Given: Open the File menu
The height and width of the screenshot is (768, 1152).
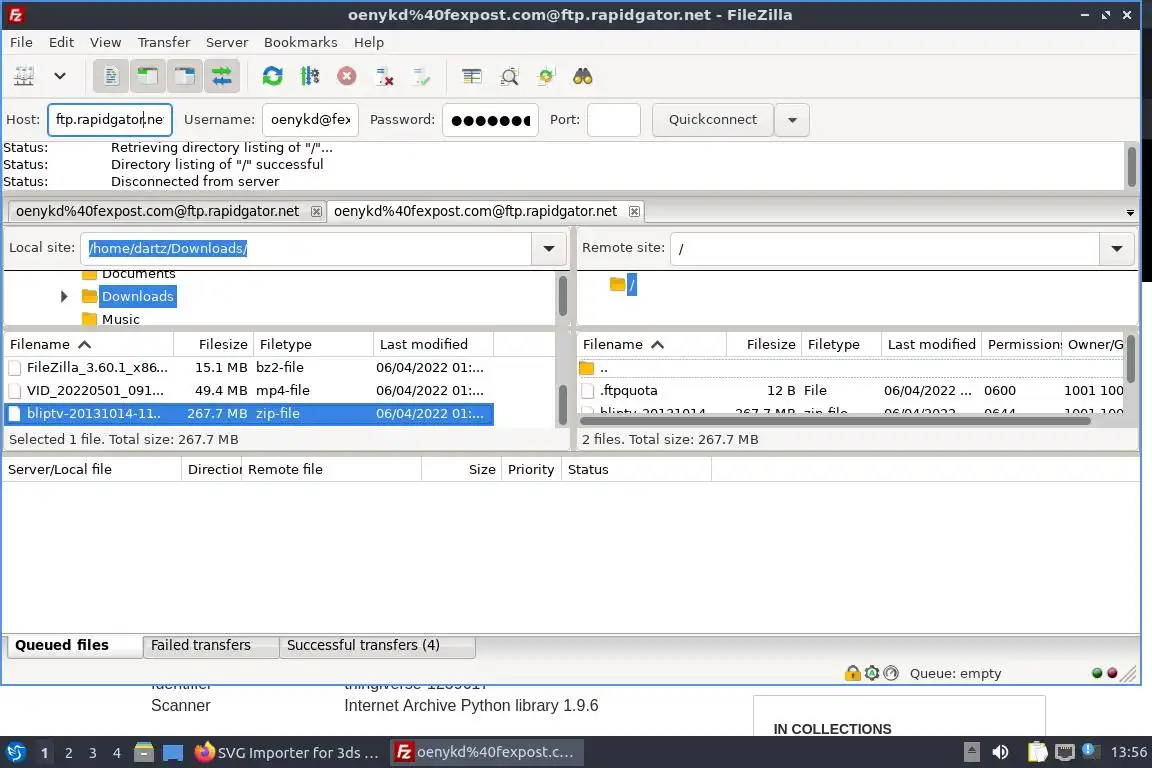Looking at the screenshot, I should pyautogui.click(x=21, y=42).
